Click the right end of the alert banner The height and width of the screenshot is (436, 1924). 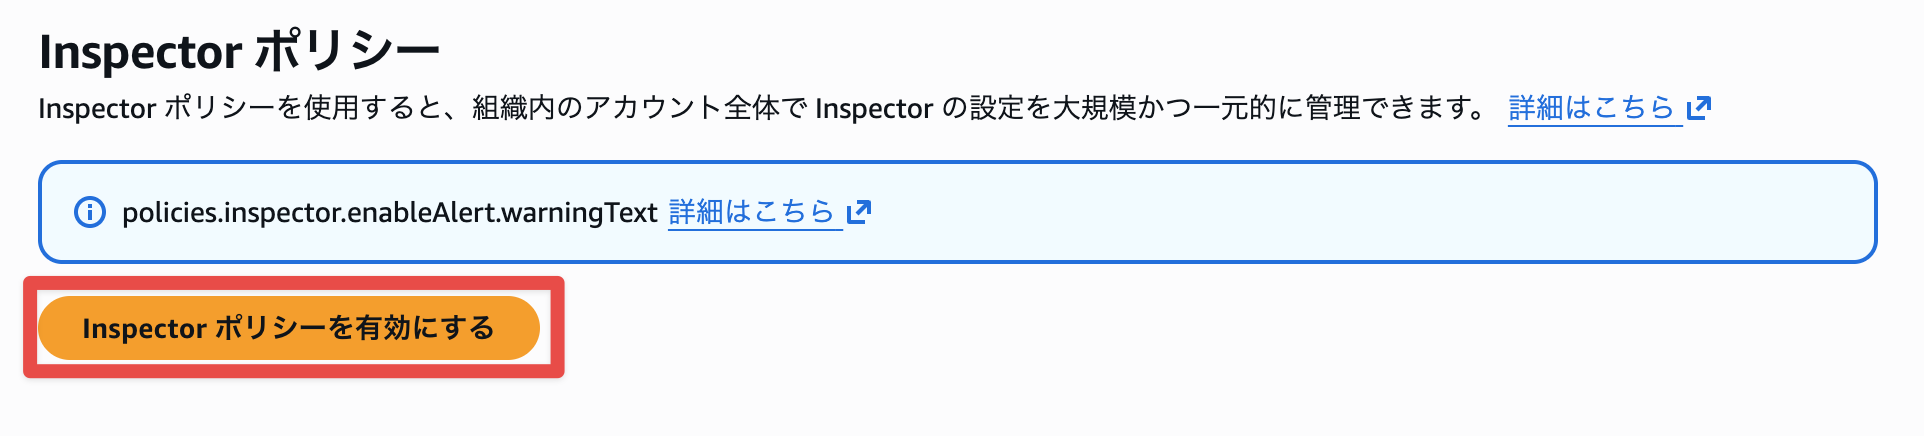click(x=1840, y=212)
